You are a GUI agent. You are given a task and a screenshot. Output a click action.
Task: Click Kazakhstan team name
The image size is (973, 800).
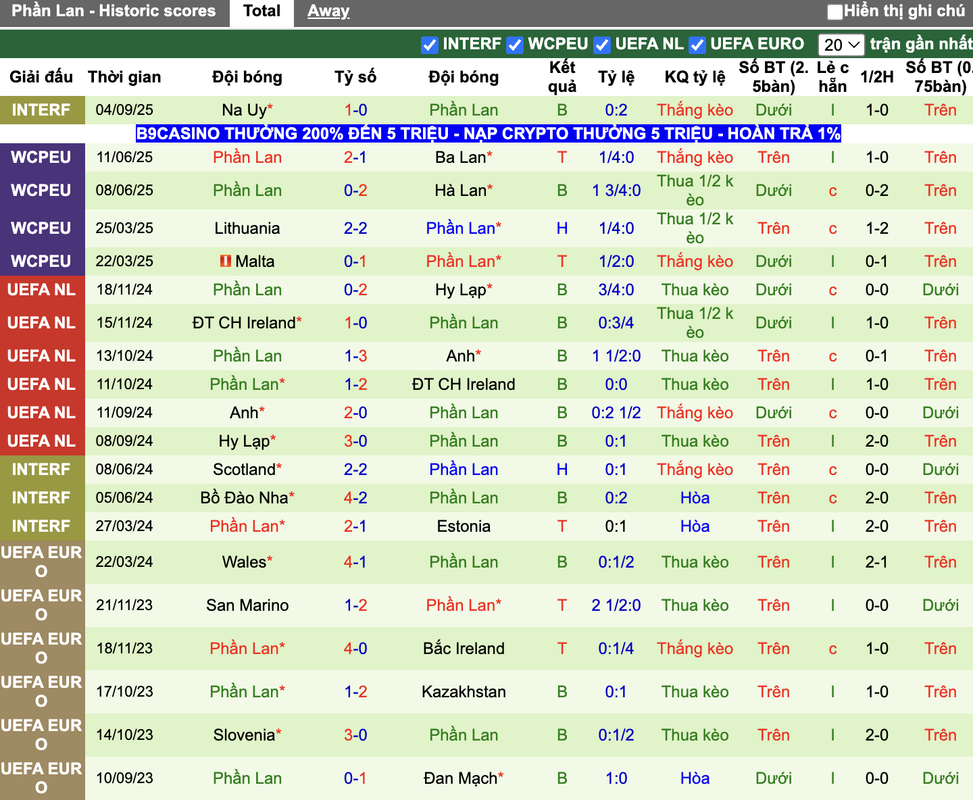(x=464, y=691)
